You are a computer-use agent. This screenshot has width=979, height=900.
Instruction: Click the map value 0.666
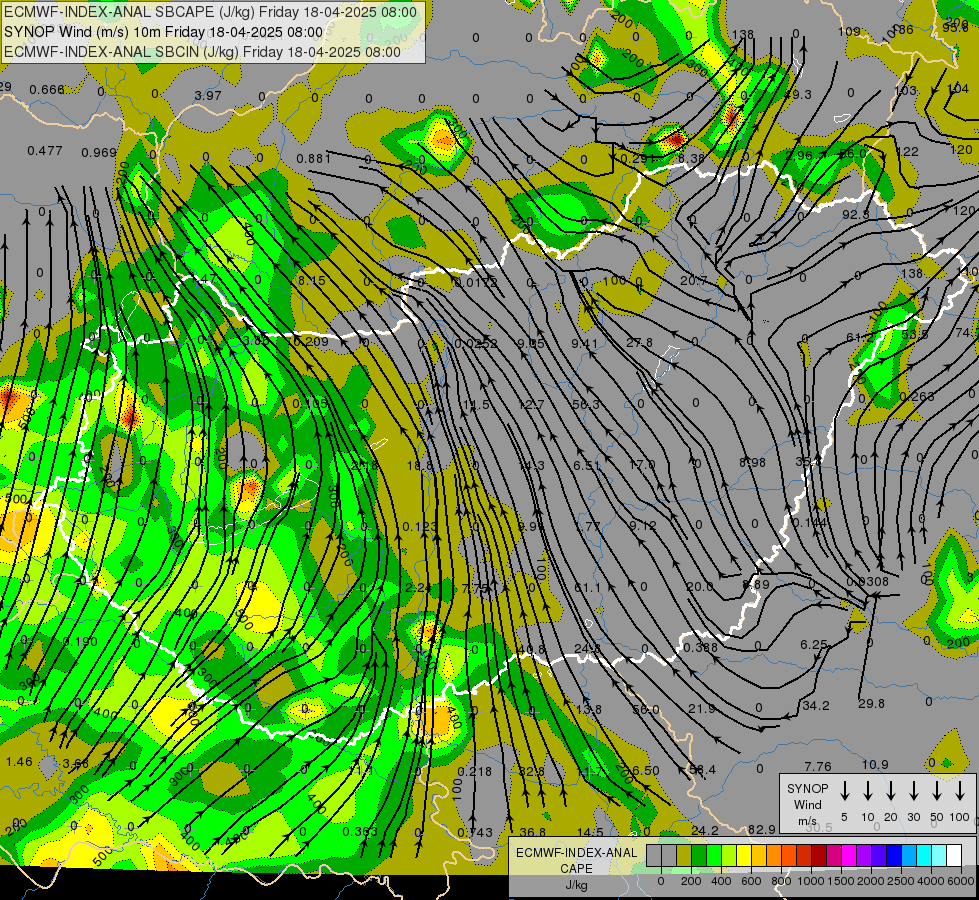pos(47,90)
